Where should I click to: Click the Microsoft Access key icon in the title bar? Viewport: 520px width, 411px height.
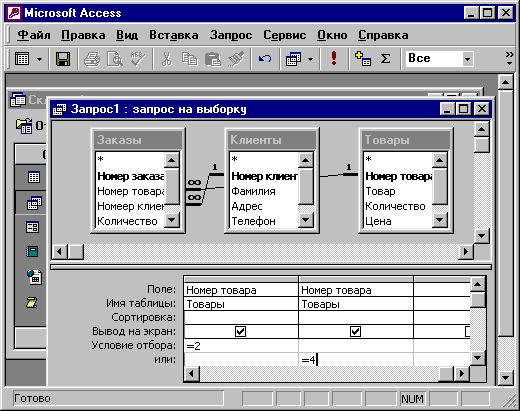click(x=14, y=13)
